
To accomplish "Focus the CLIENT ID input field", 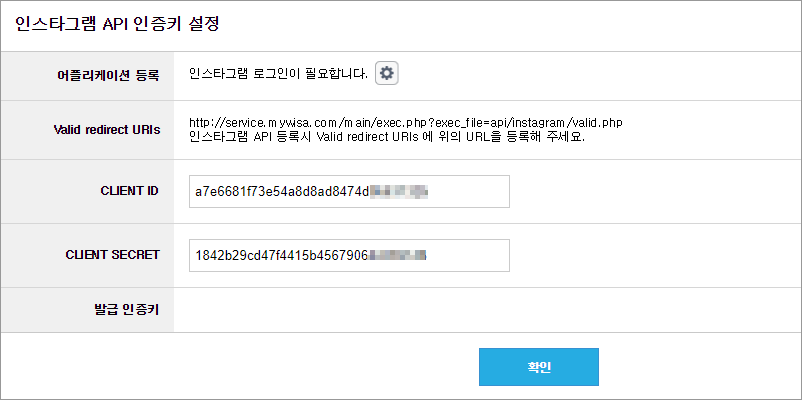I will coord(349,191).
